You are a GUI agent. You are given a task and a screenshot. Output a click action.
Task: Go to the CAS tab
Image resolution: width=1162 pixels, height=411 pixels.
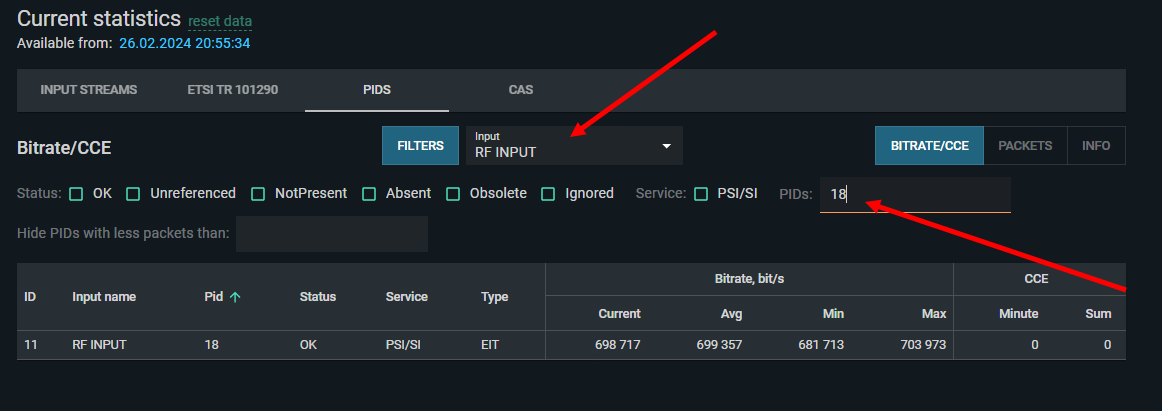pos(521,90)
